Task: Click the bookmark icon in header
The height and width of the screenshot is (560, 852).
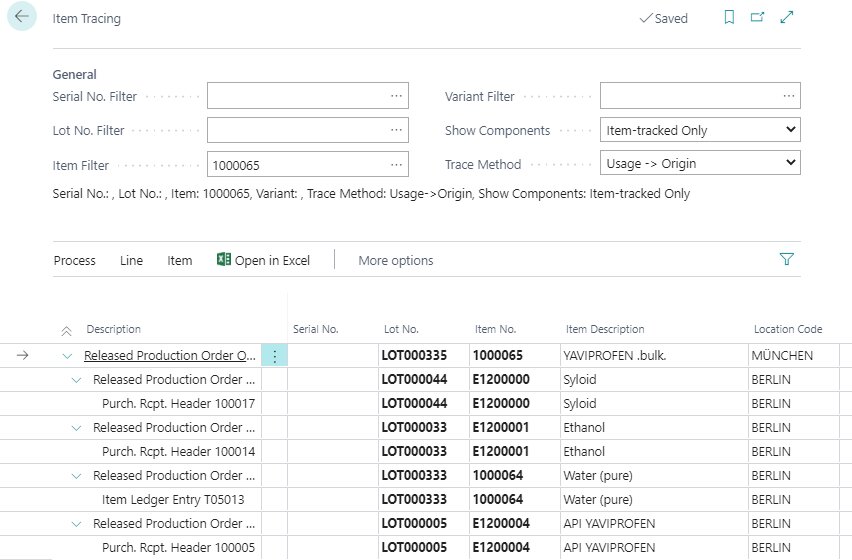Action: coord(729,18)
